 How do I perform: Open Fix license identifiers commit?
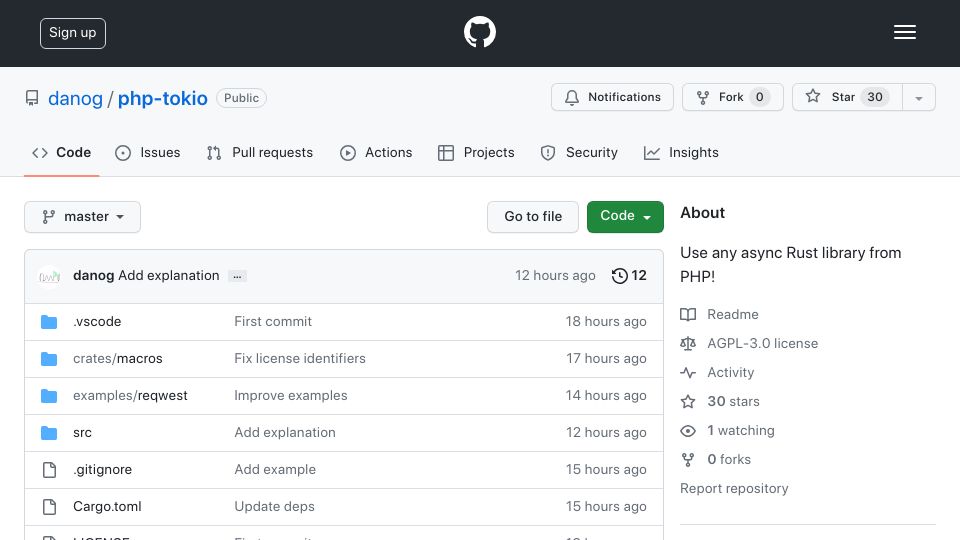pos(300,358)
